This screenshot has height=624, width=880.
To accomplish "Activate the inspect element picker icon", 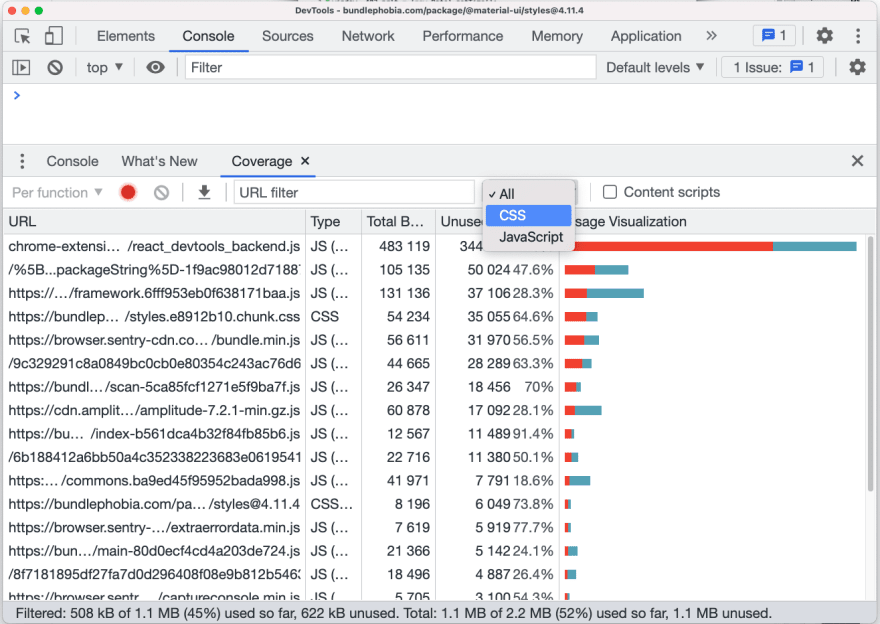I will 22,36.
